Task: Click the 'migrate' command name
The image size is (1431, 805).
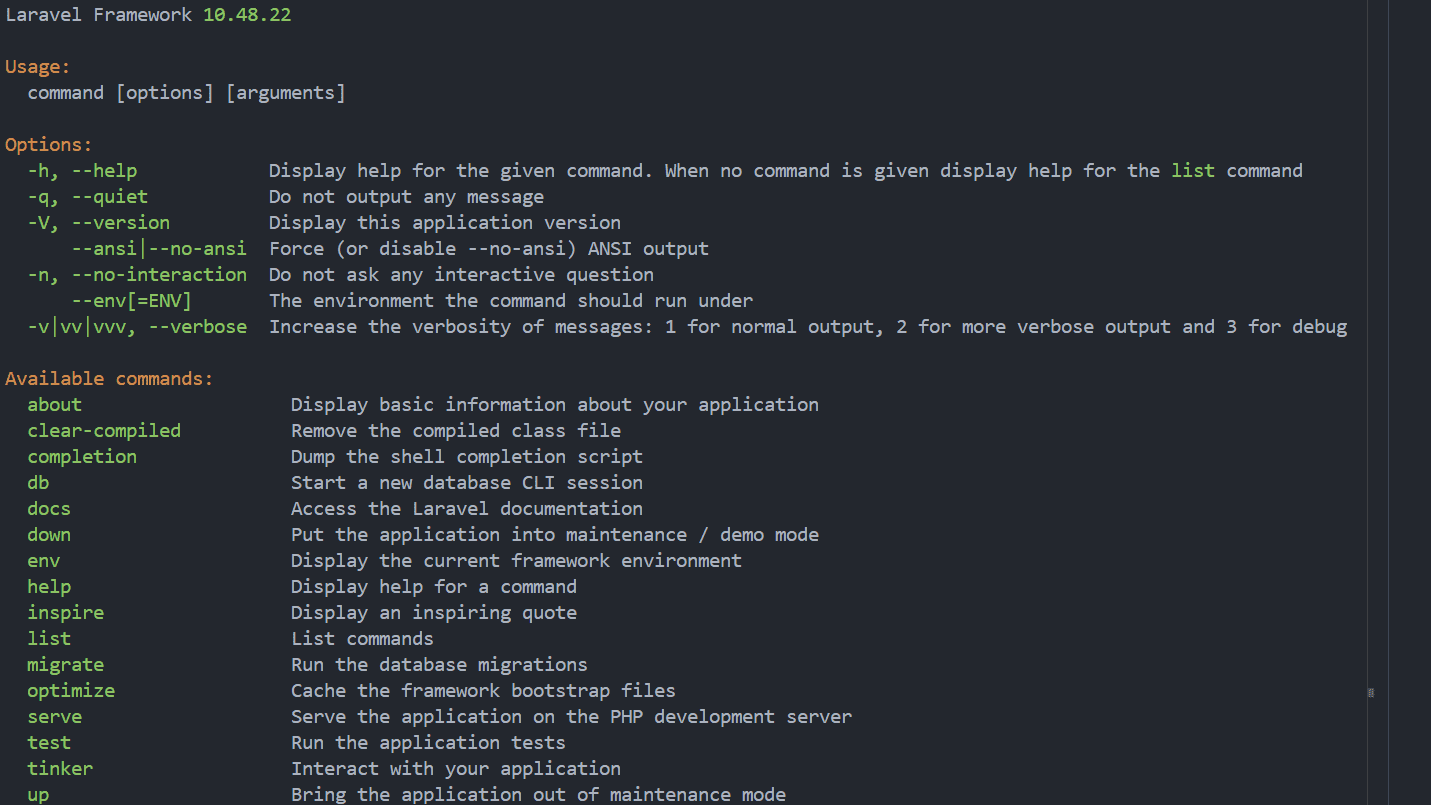Action: coord(65,665)
